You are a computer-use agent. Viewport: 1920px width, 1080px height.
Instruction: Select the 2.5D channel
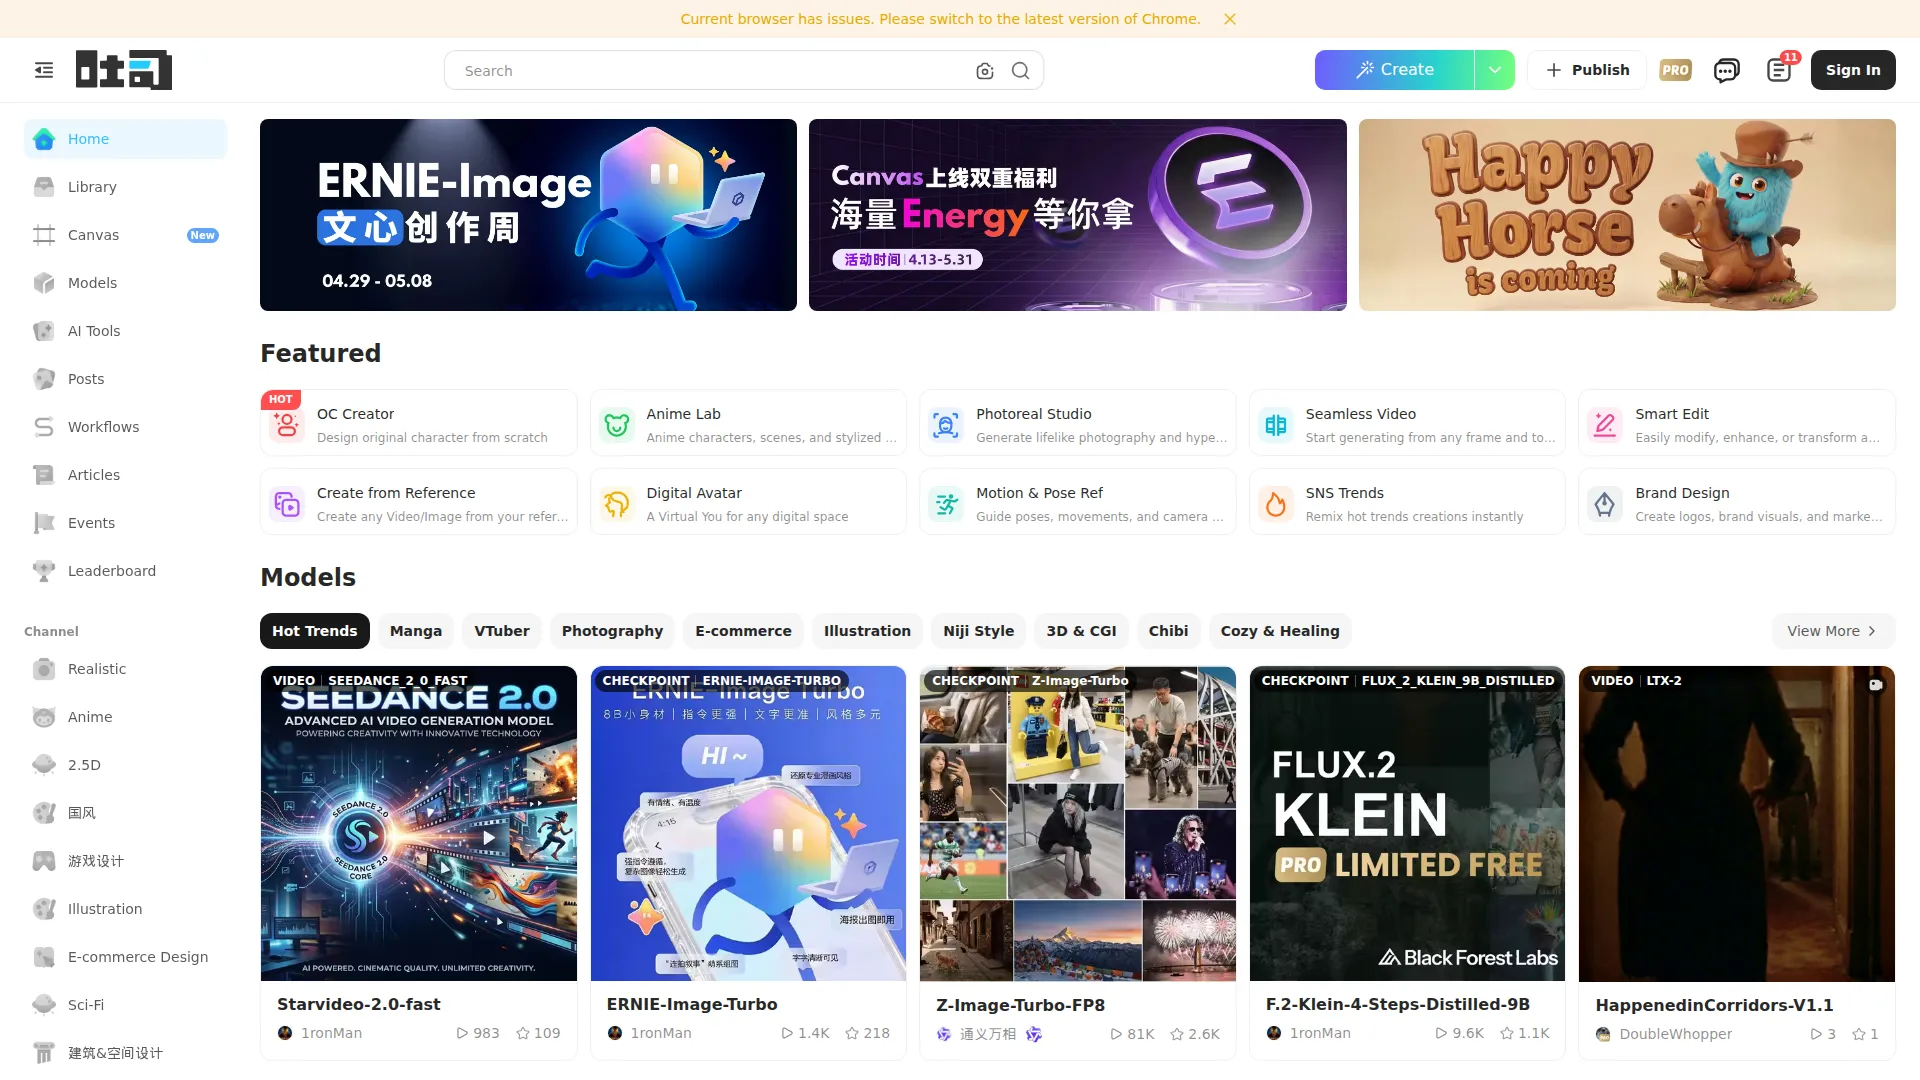tap(126, 765)
